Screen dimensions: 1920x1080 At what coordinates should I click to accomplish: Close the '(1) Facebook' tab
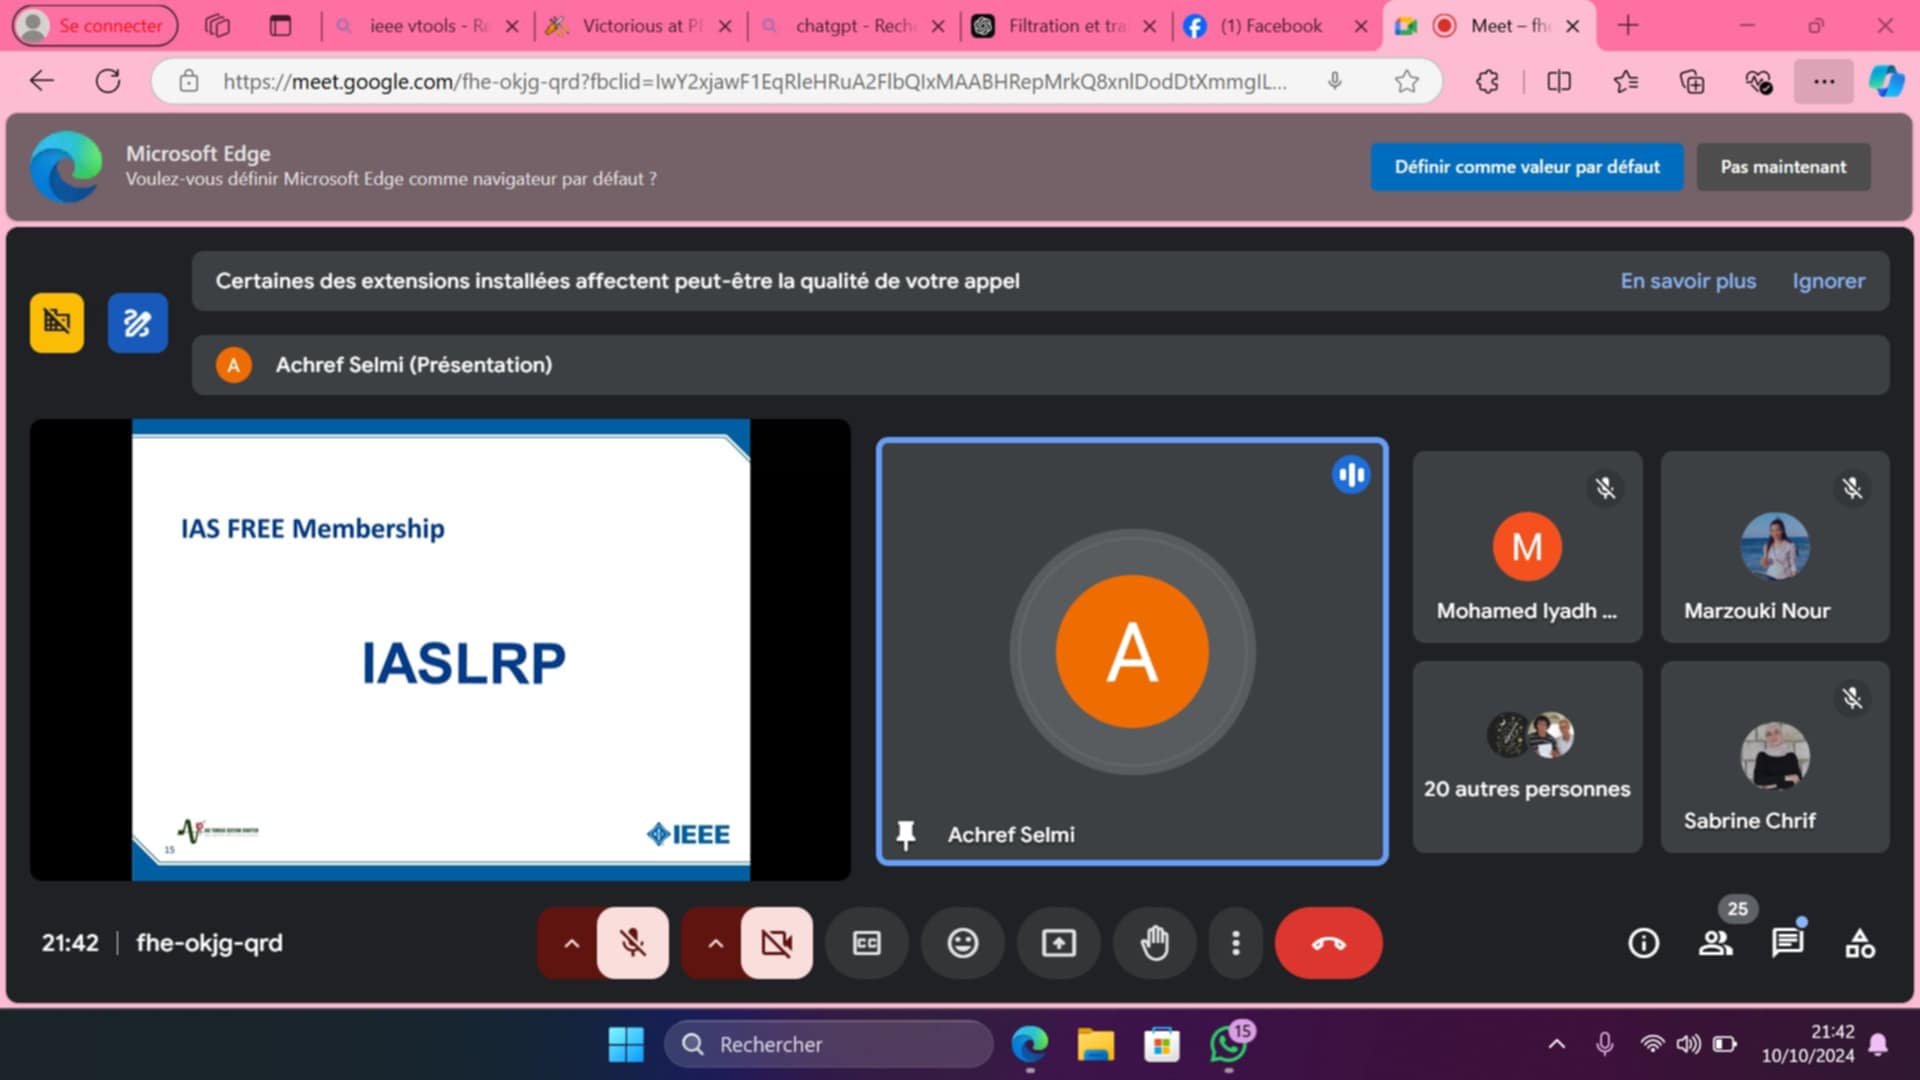click(x=1361, y=26)
